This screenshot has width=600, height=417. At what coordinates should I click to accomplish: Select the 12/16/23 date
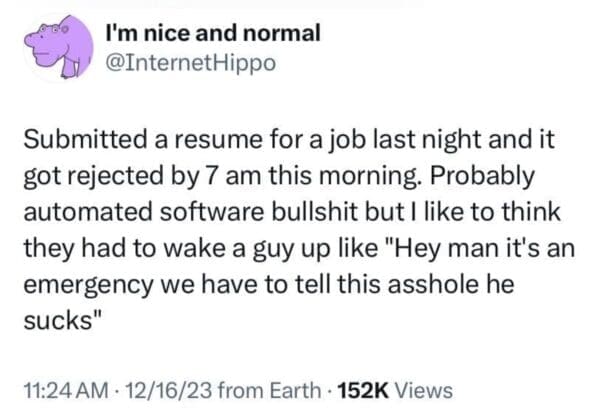click(x=169, y=389)
